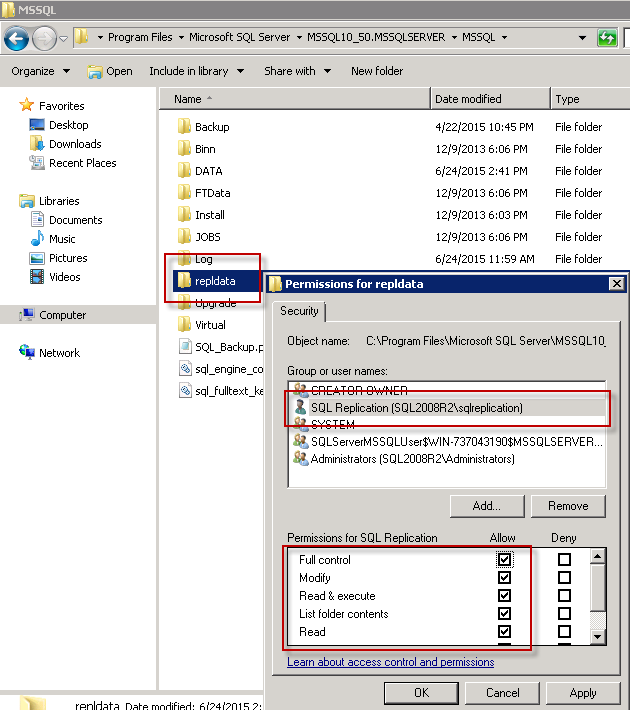Screen dimensions: 630x710
Task: Check Deny box for Read & execute
Action: 564,595
